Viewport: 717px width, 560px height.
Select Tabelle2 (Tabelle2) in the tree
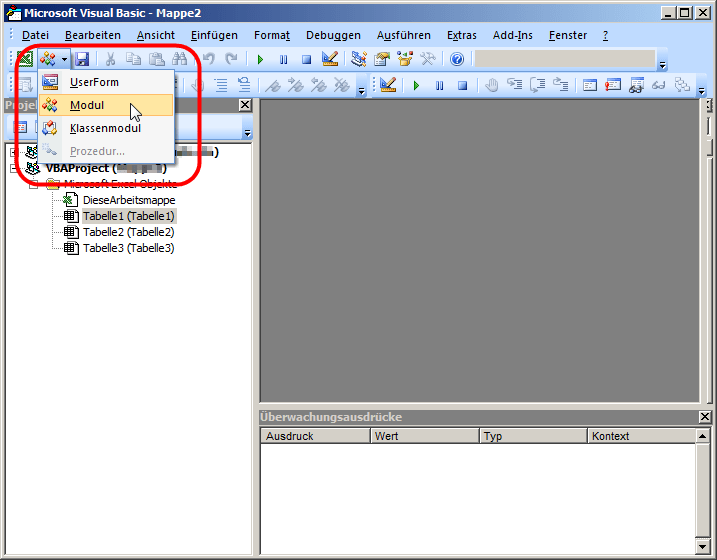click(128, 232)
